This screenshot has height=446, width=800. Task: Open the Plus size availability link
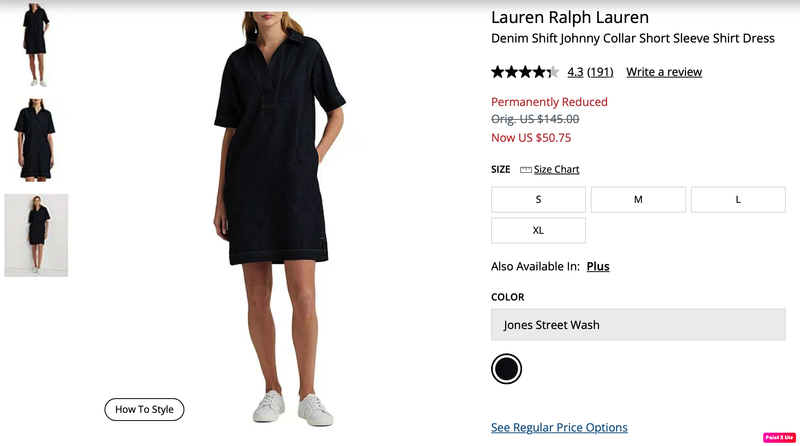pos(598,266)
